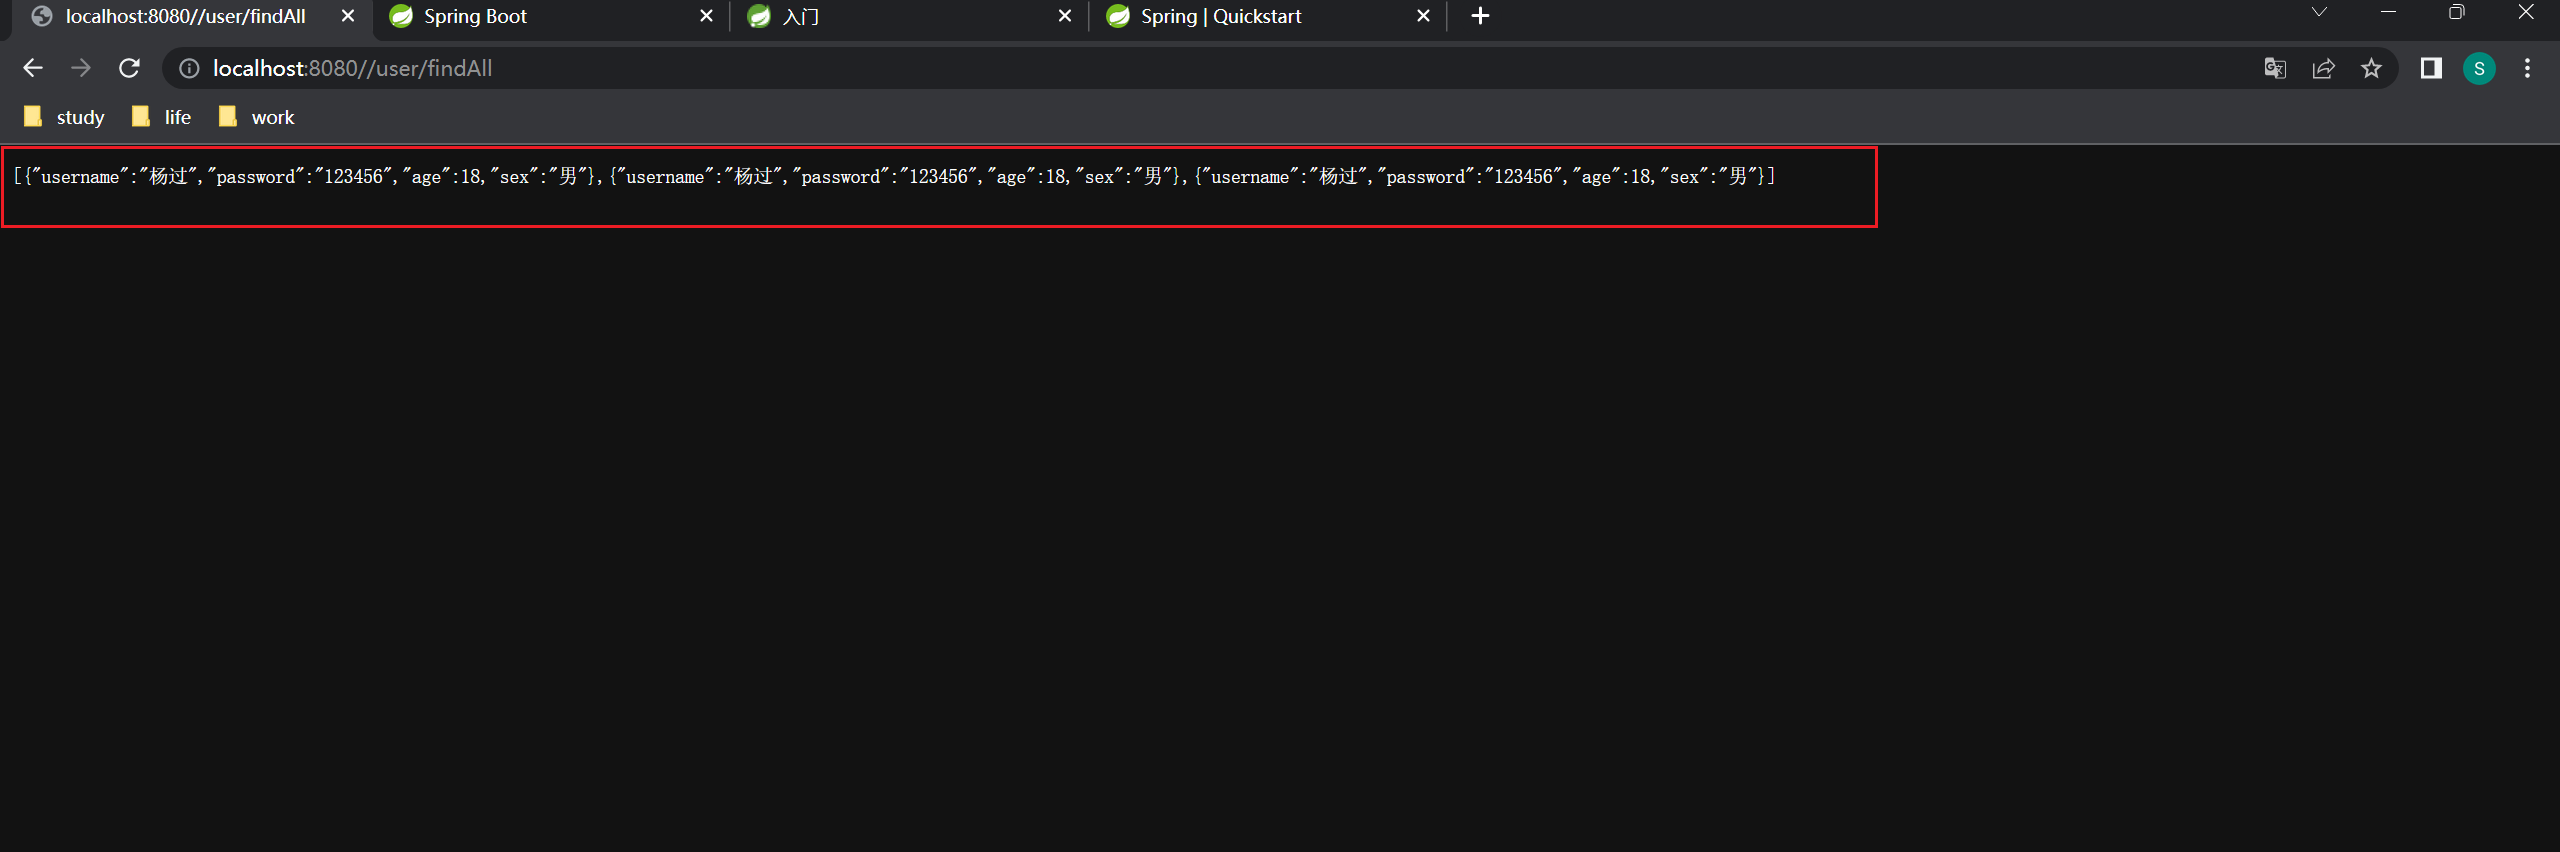Screen dimensions: 2560x852
Task: Minimize the browser window
Action: [2388, 12]
